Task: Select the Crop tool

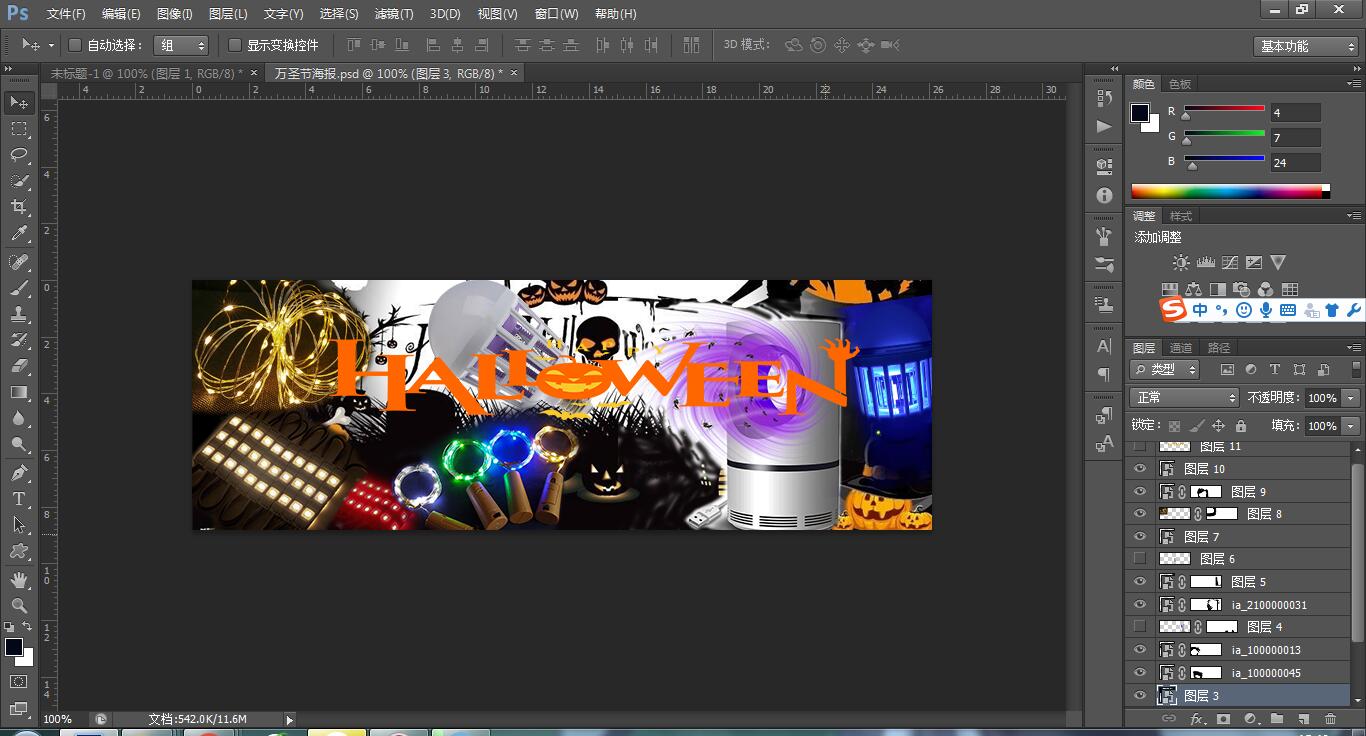Action: pos(18,207)
